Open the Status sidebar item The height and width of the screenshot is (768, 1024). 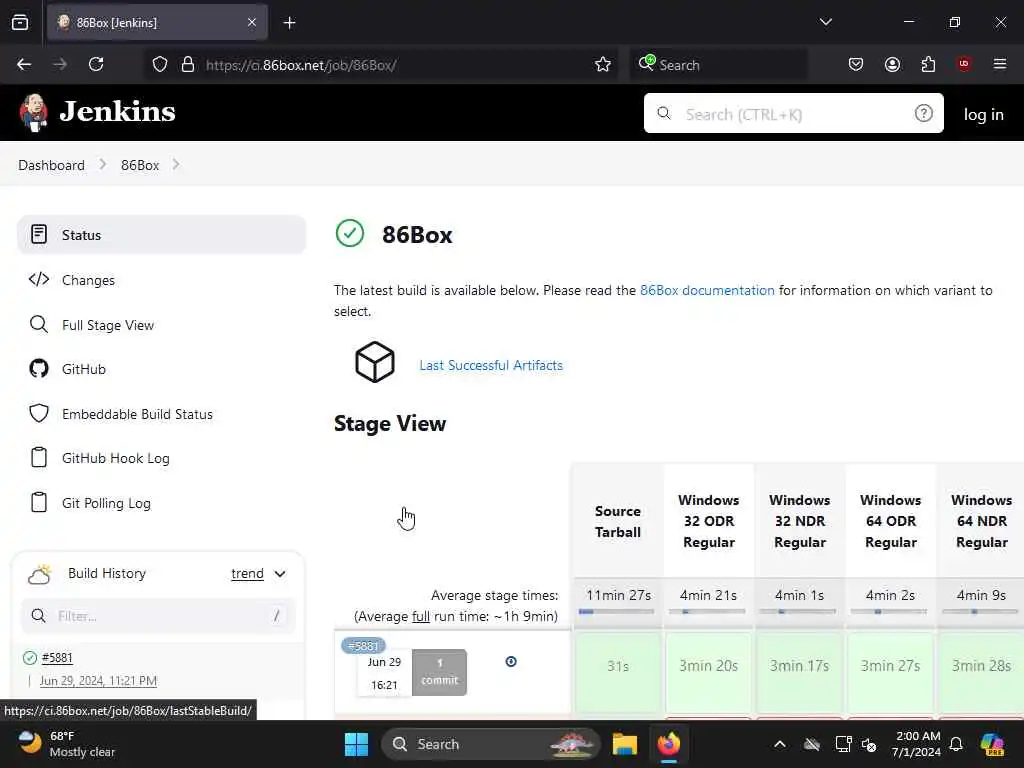161,234
